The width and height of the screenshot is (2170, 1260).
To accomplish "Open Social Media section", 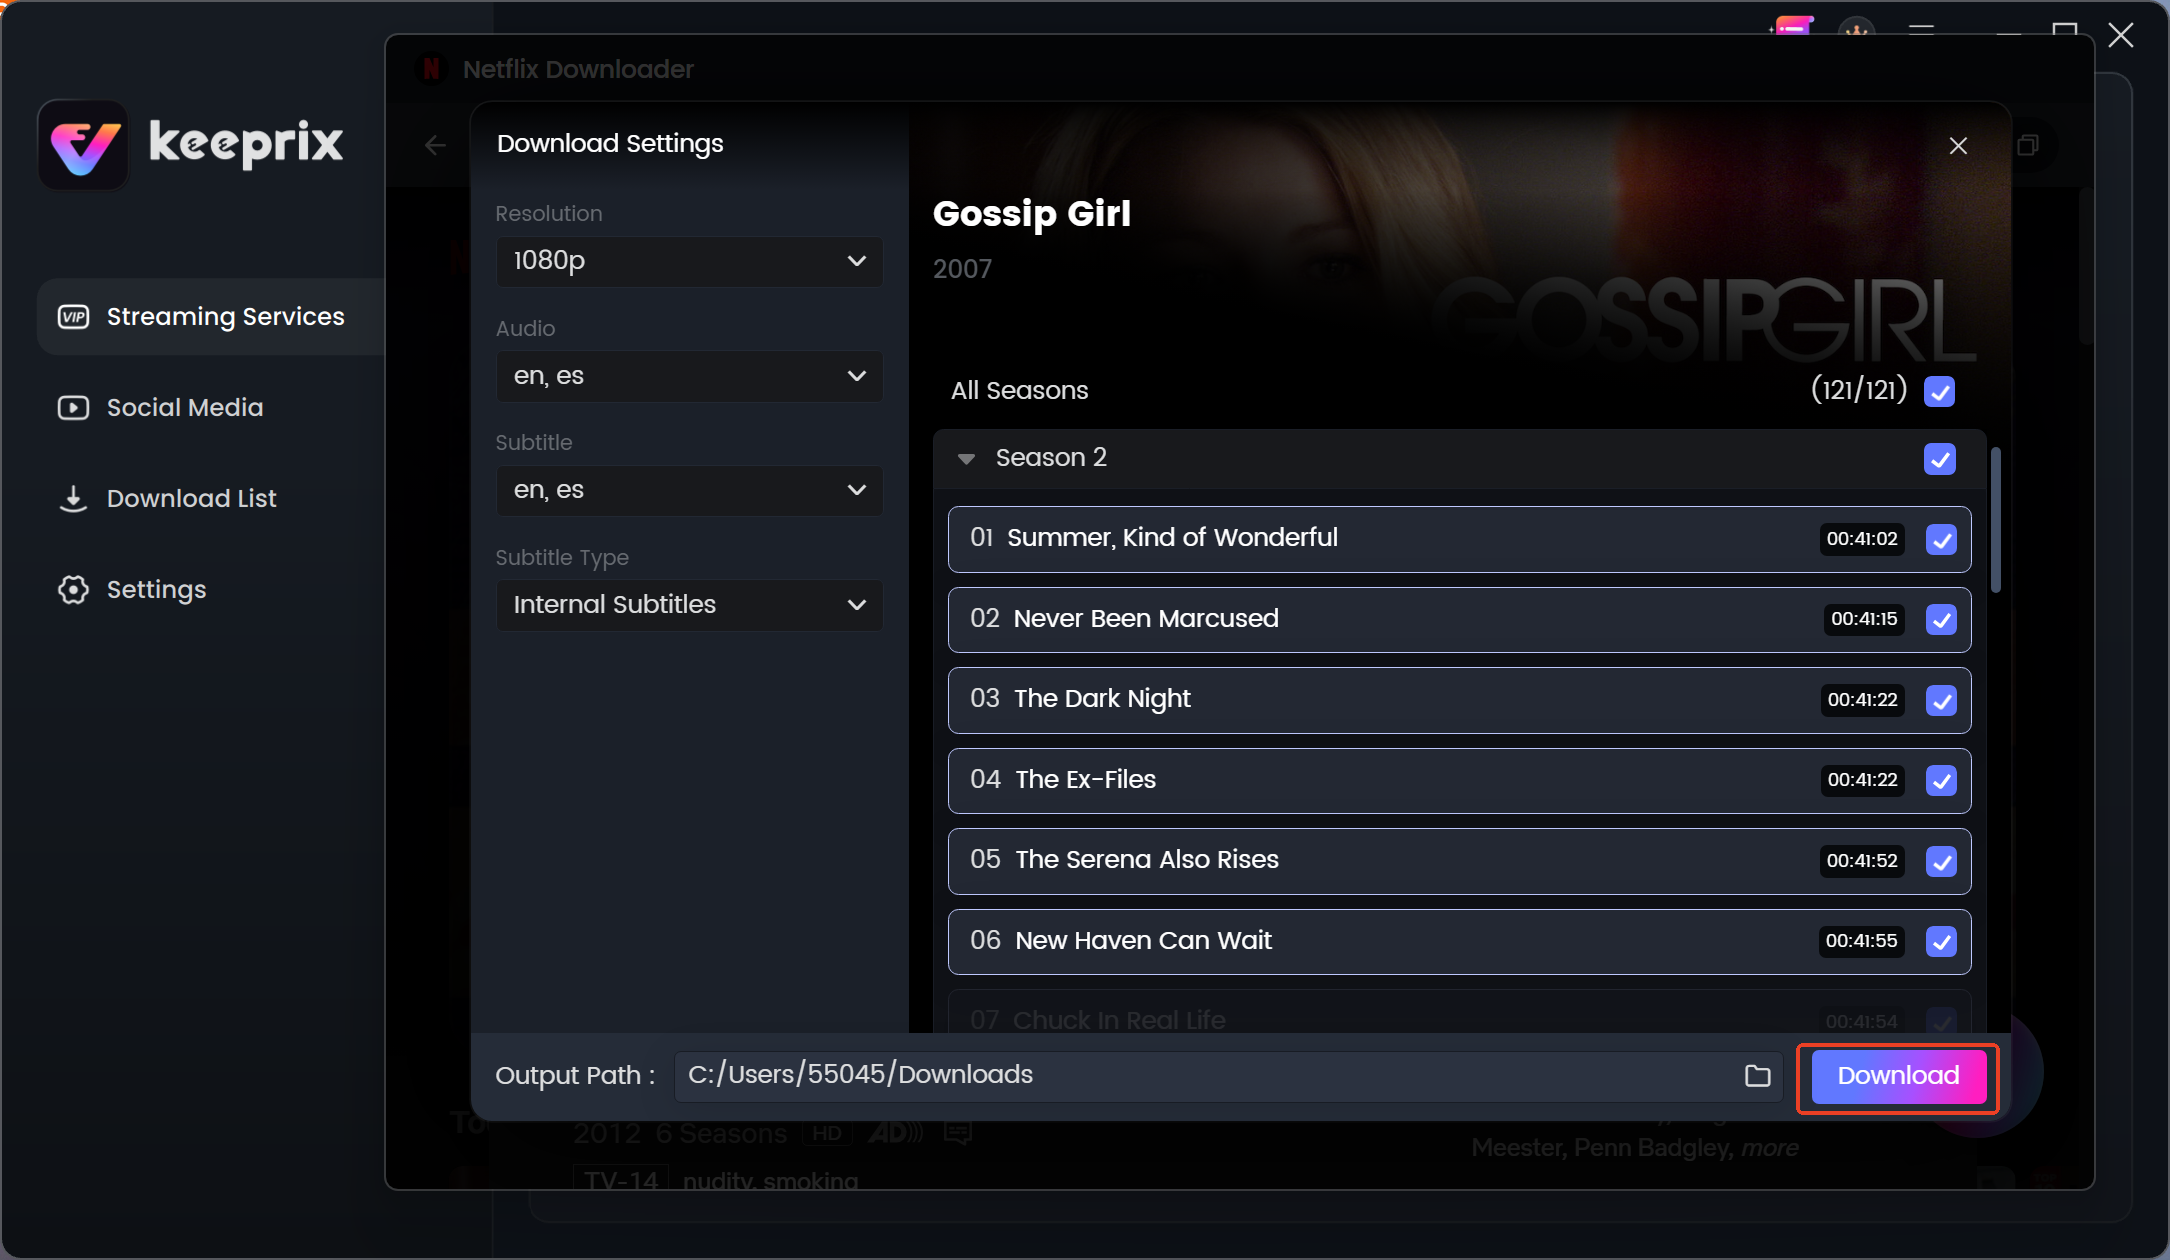I will 185,408.
